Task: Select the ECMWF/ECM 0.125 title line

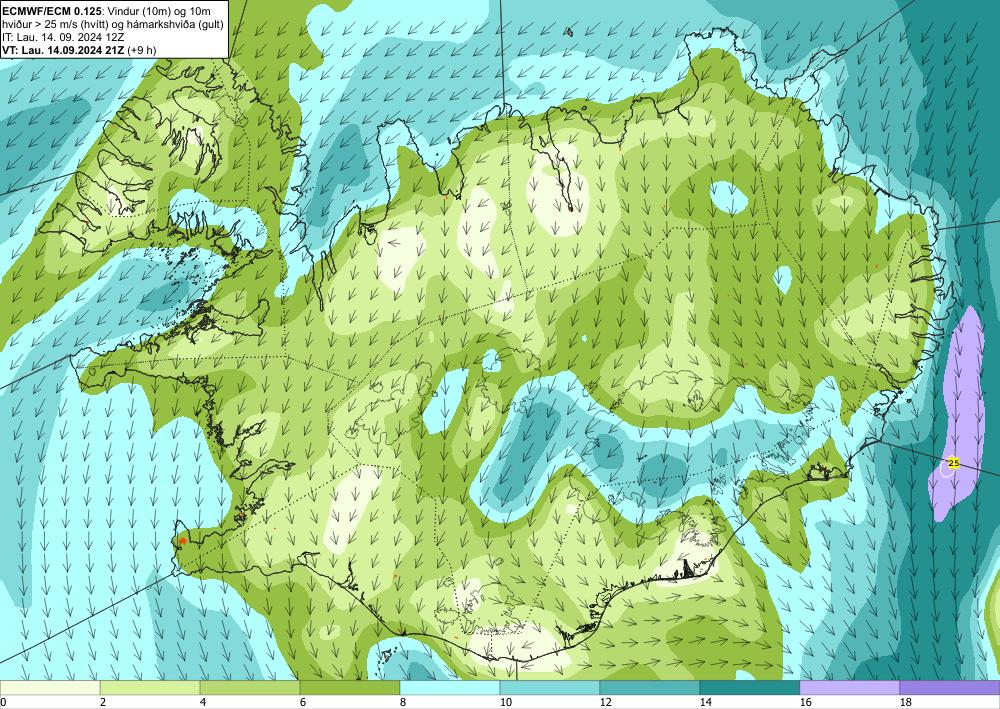Action: (107, 10)
